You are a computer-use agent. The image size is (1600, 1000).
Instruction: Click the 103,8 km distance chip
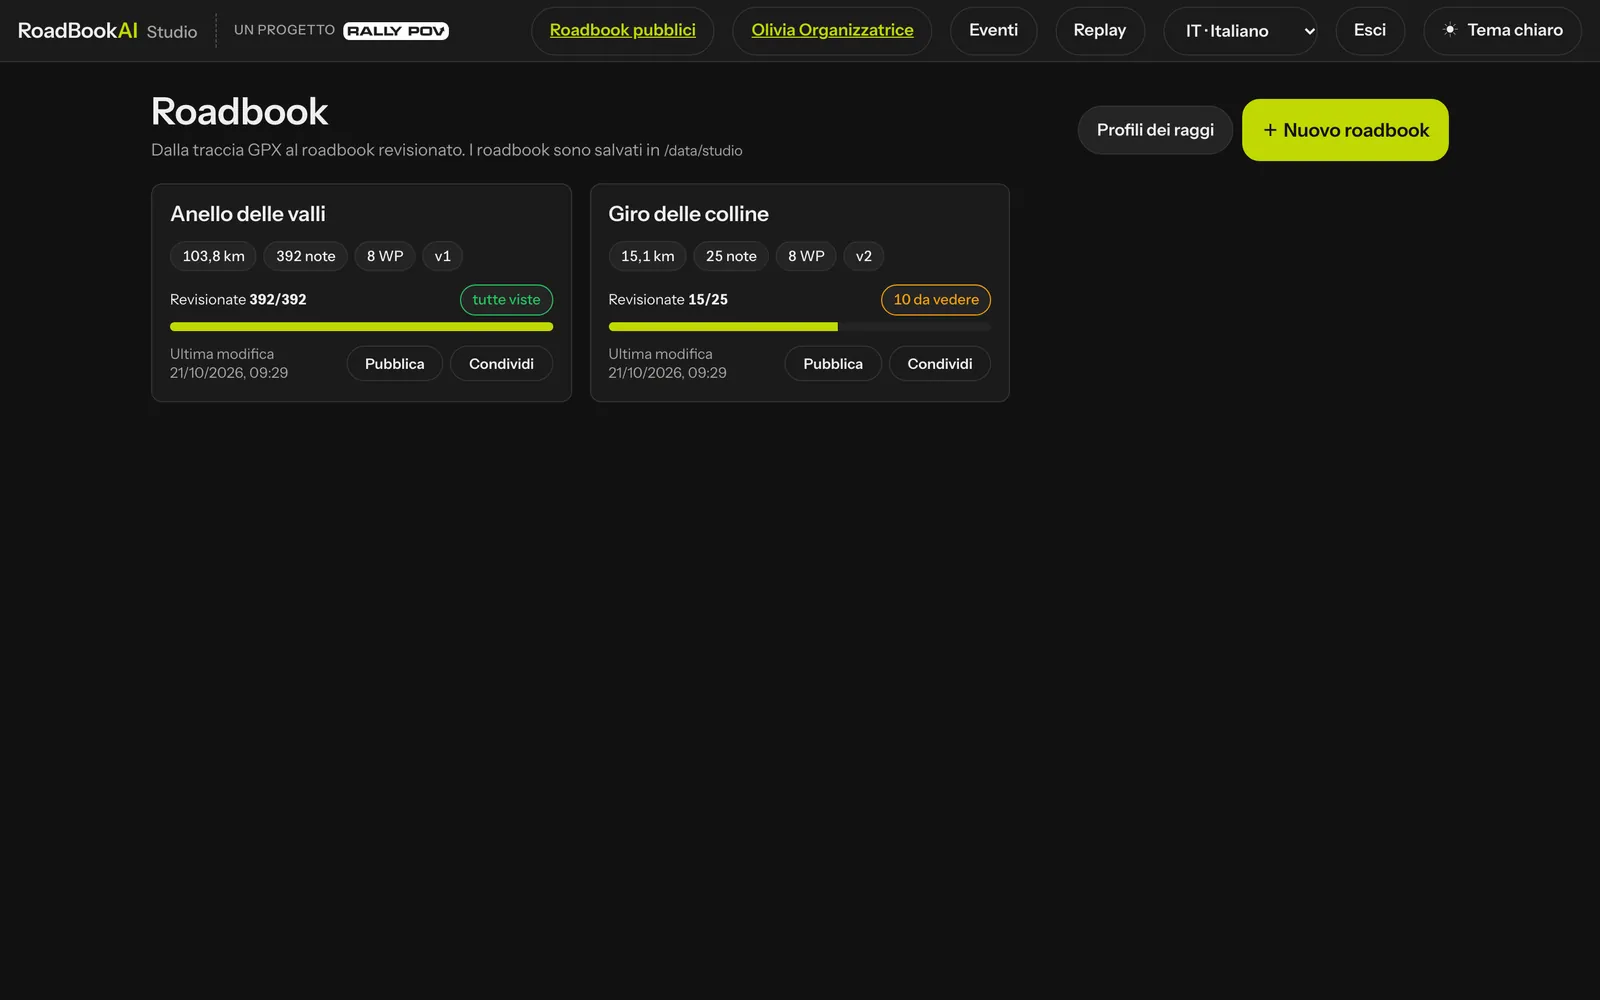(x=213, y=256)
